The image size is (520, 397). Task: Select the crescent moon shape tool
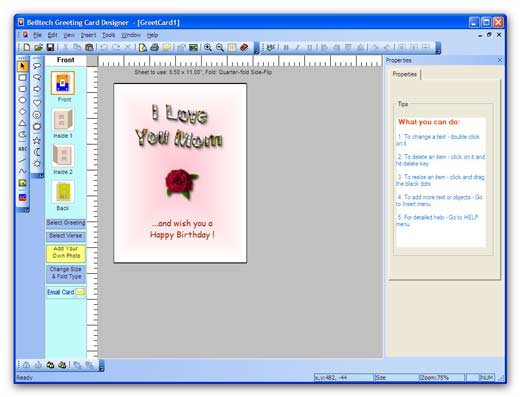coord(37,152)
